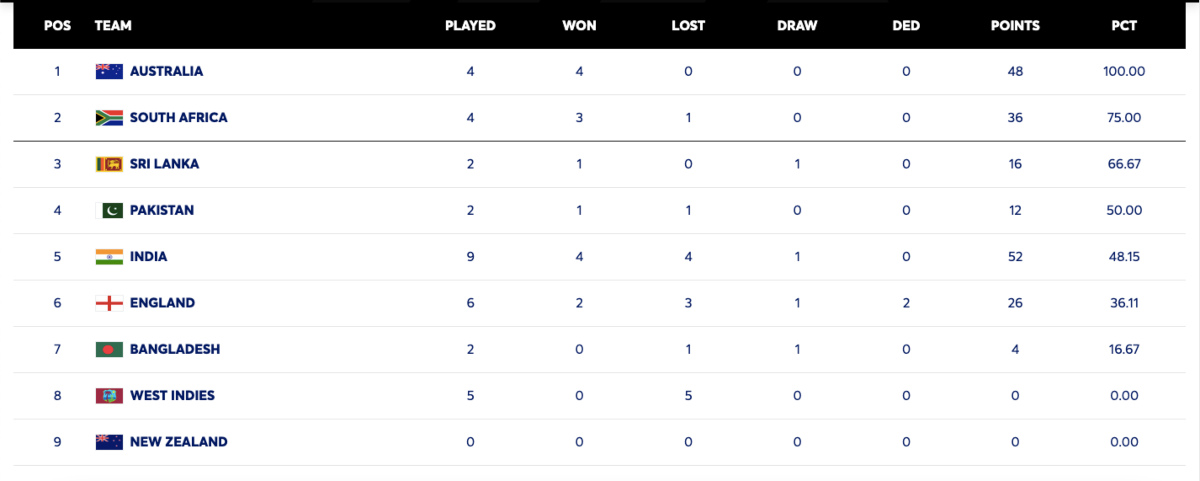
Task: Click the West Indies flag icon
Action: (x=109, y=395)
